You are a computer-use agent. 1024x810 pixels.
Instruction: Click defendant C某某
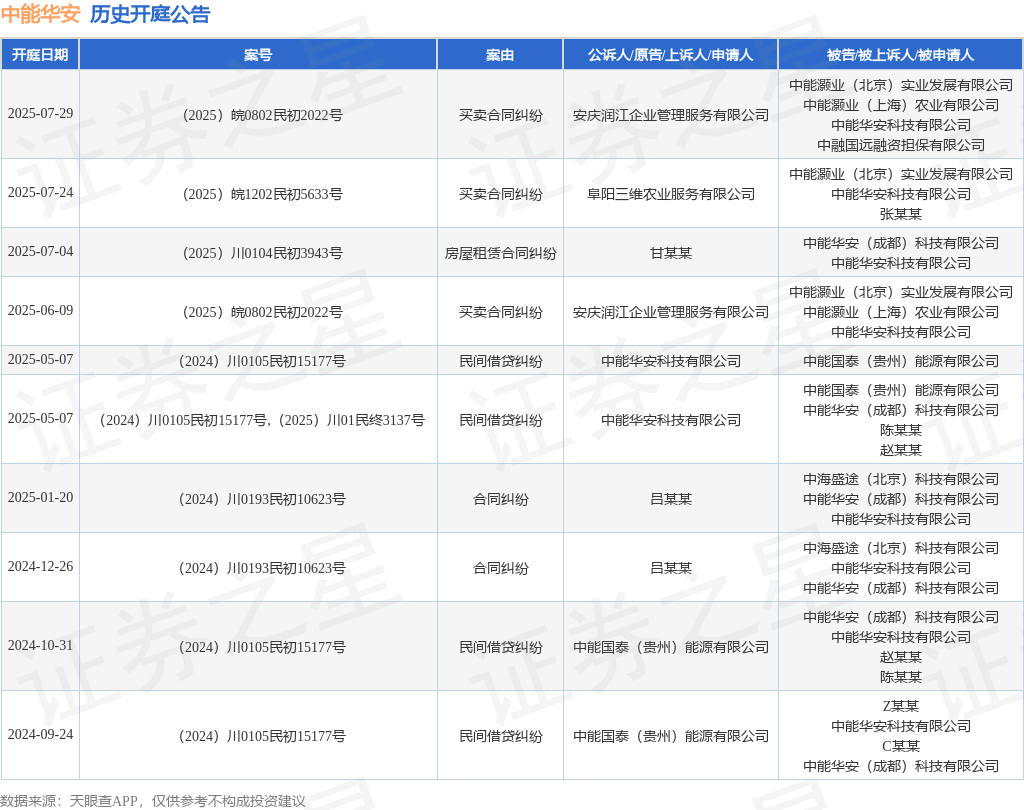click(x=901, y=746)
